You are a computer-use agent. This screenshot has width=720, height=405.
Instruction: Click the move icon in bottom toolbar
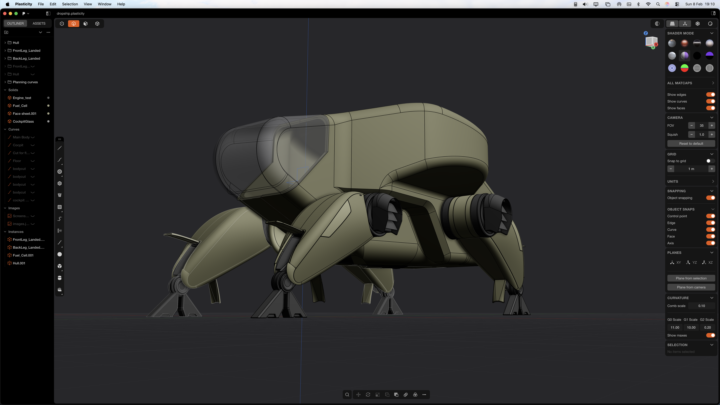[359, 394]
